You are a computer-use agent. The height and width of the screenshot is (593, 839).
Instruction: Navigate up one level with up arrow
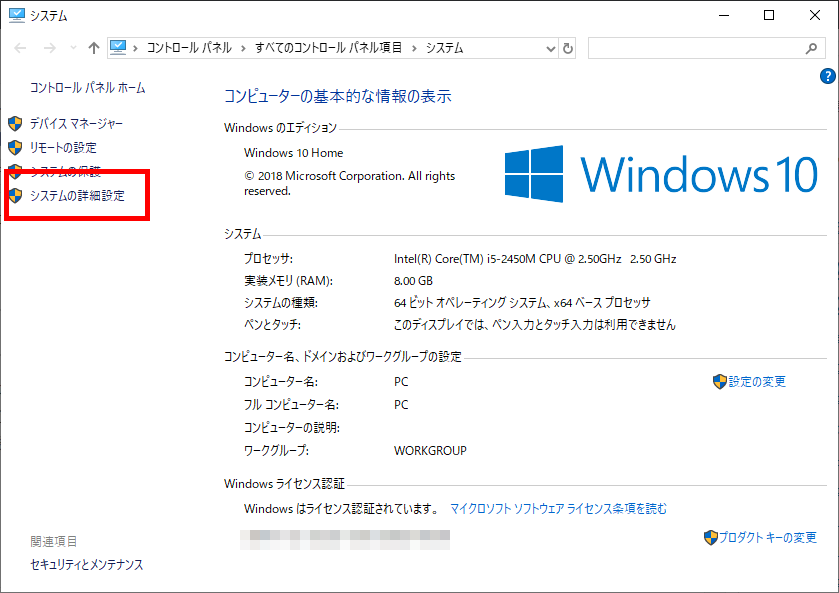pos(93,48)
